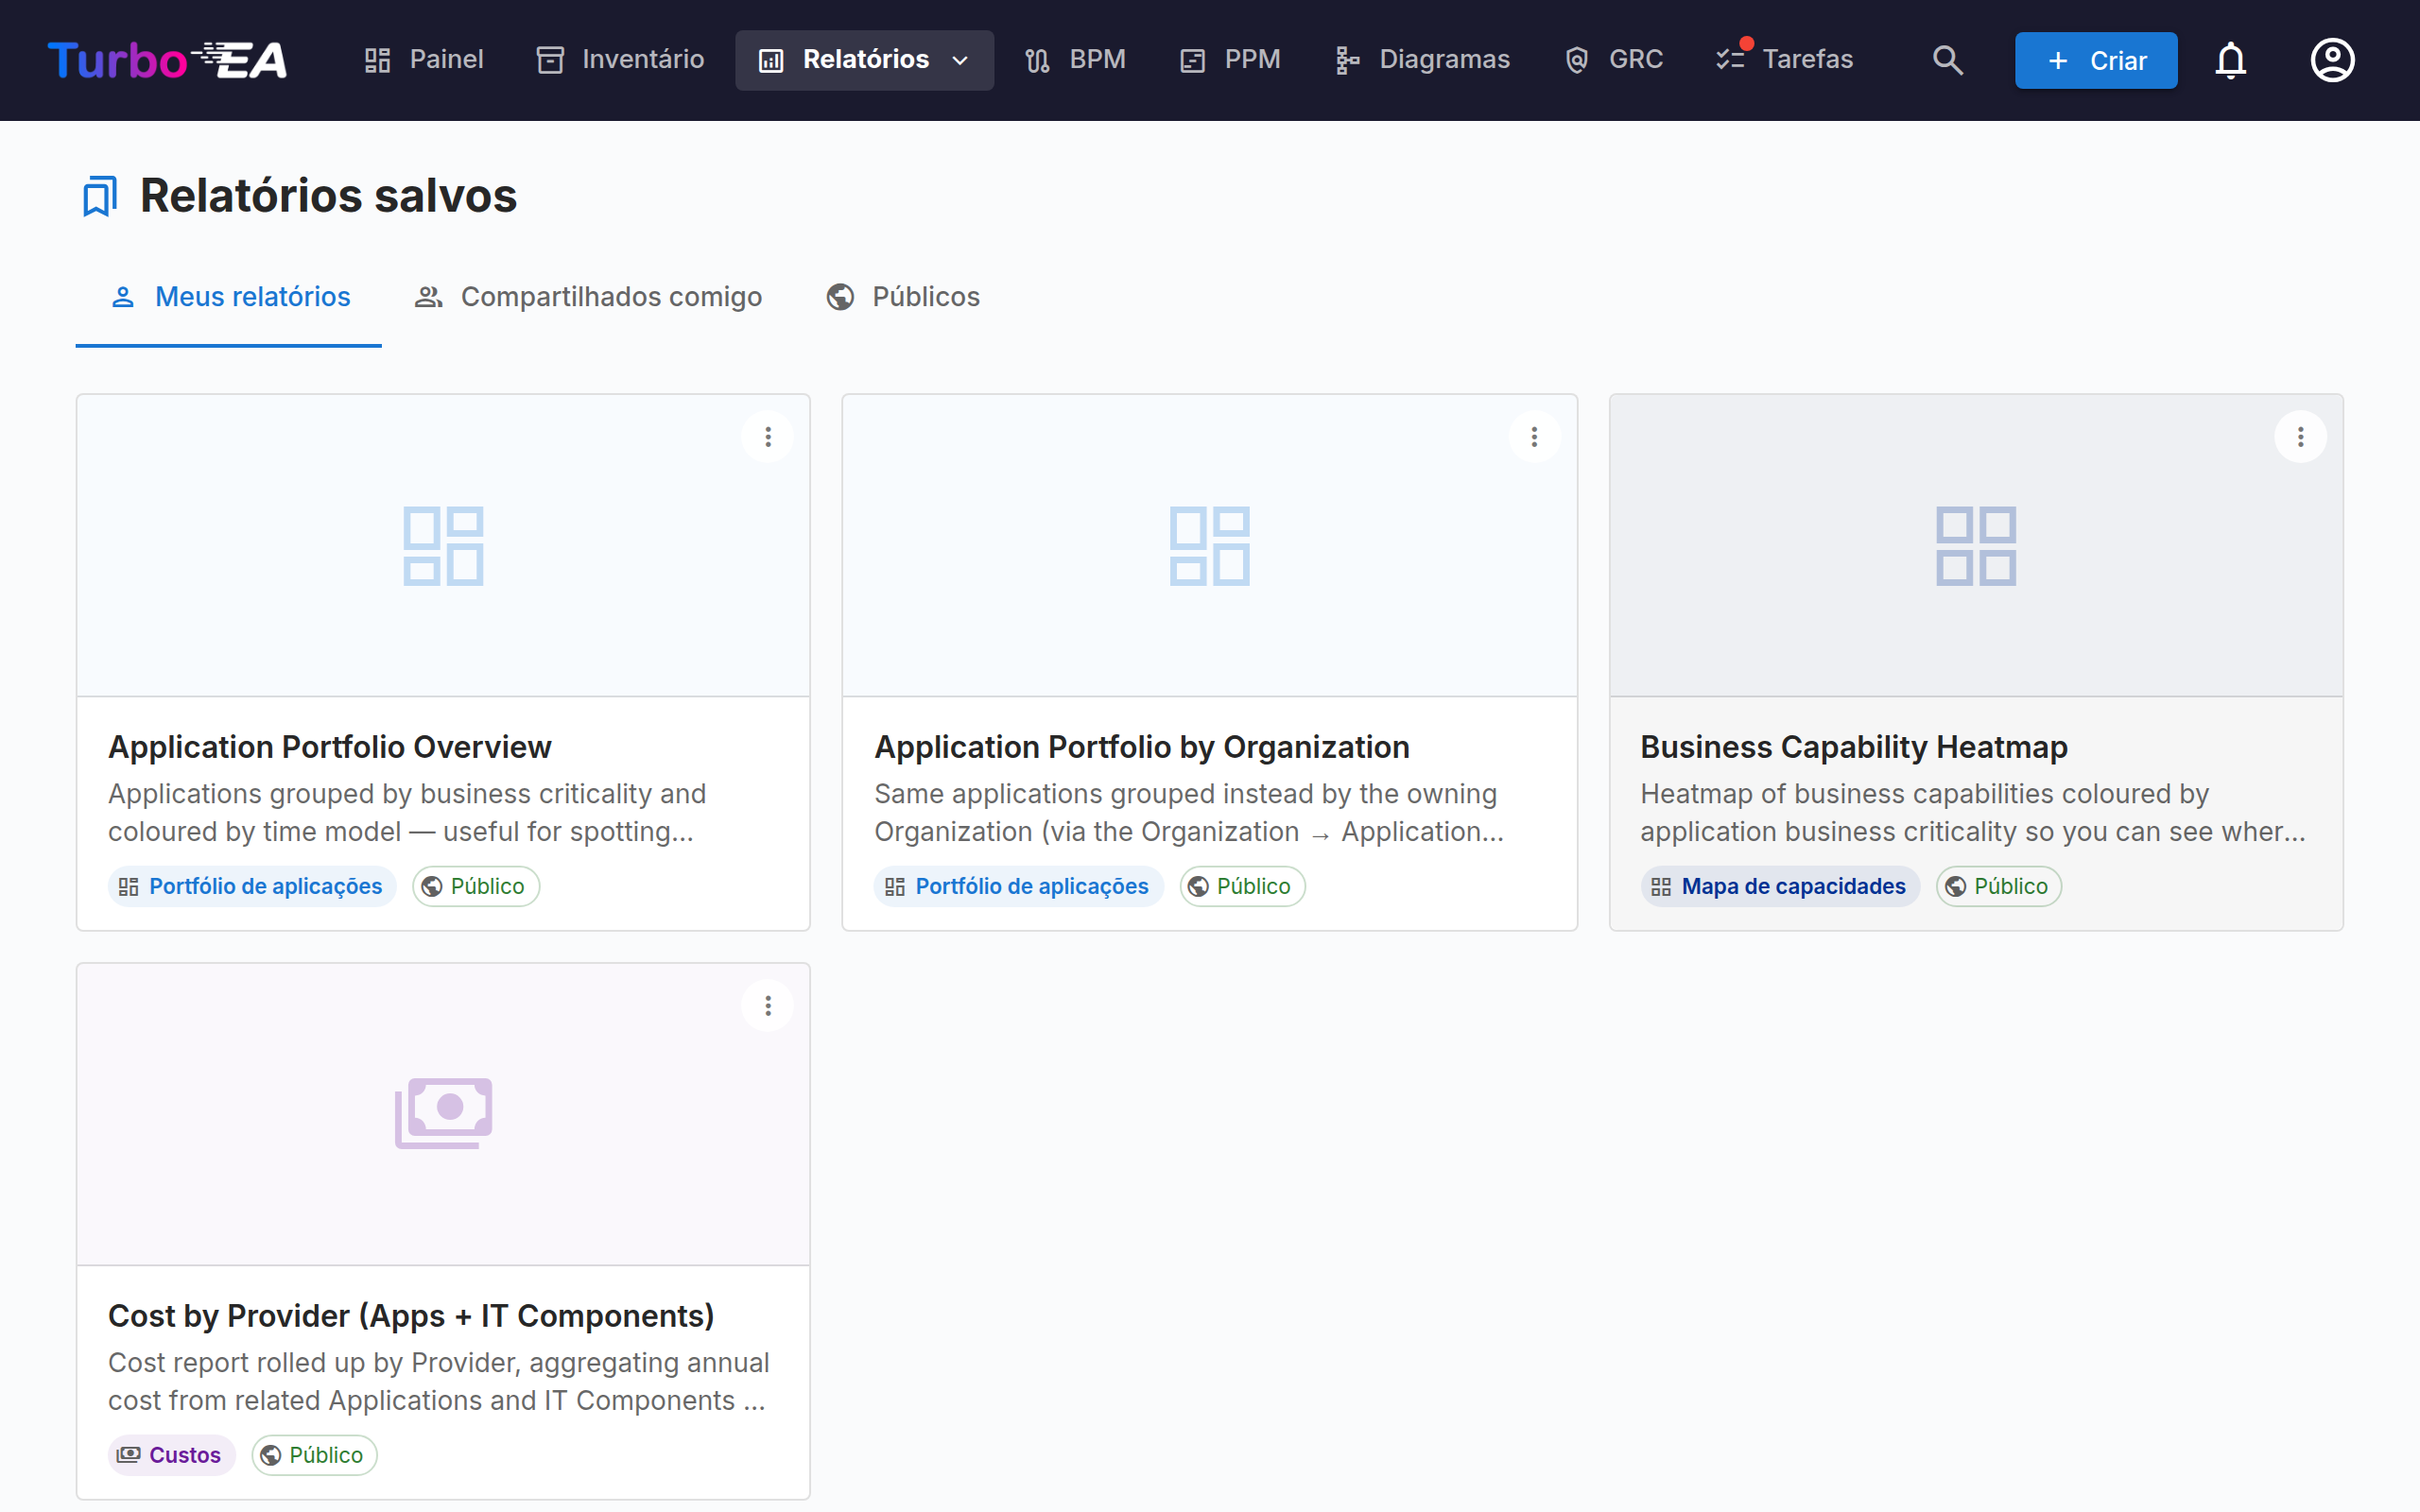Open the Diagramas navigation item
The height and width of the screenshot is (1512, 2420).
(1422, 60)
